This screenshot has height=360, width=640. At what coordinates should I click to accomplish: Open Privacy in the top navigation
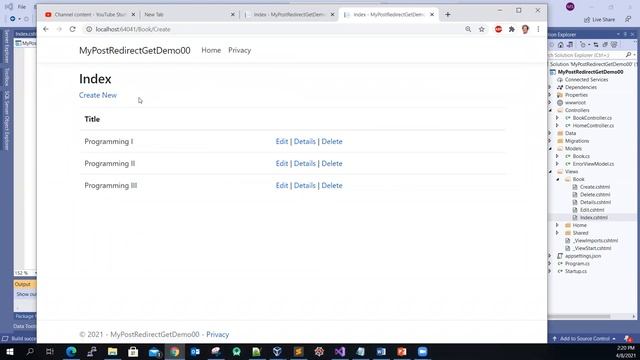pos(240,50)
